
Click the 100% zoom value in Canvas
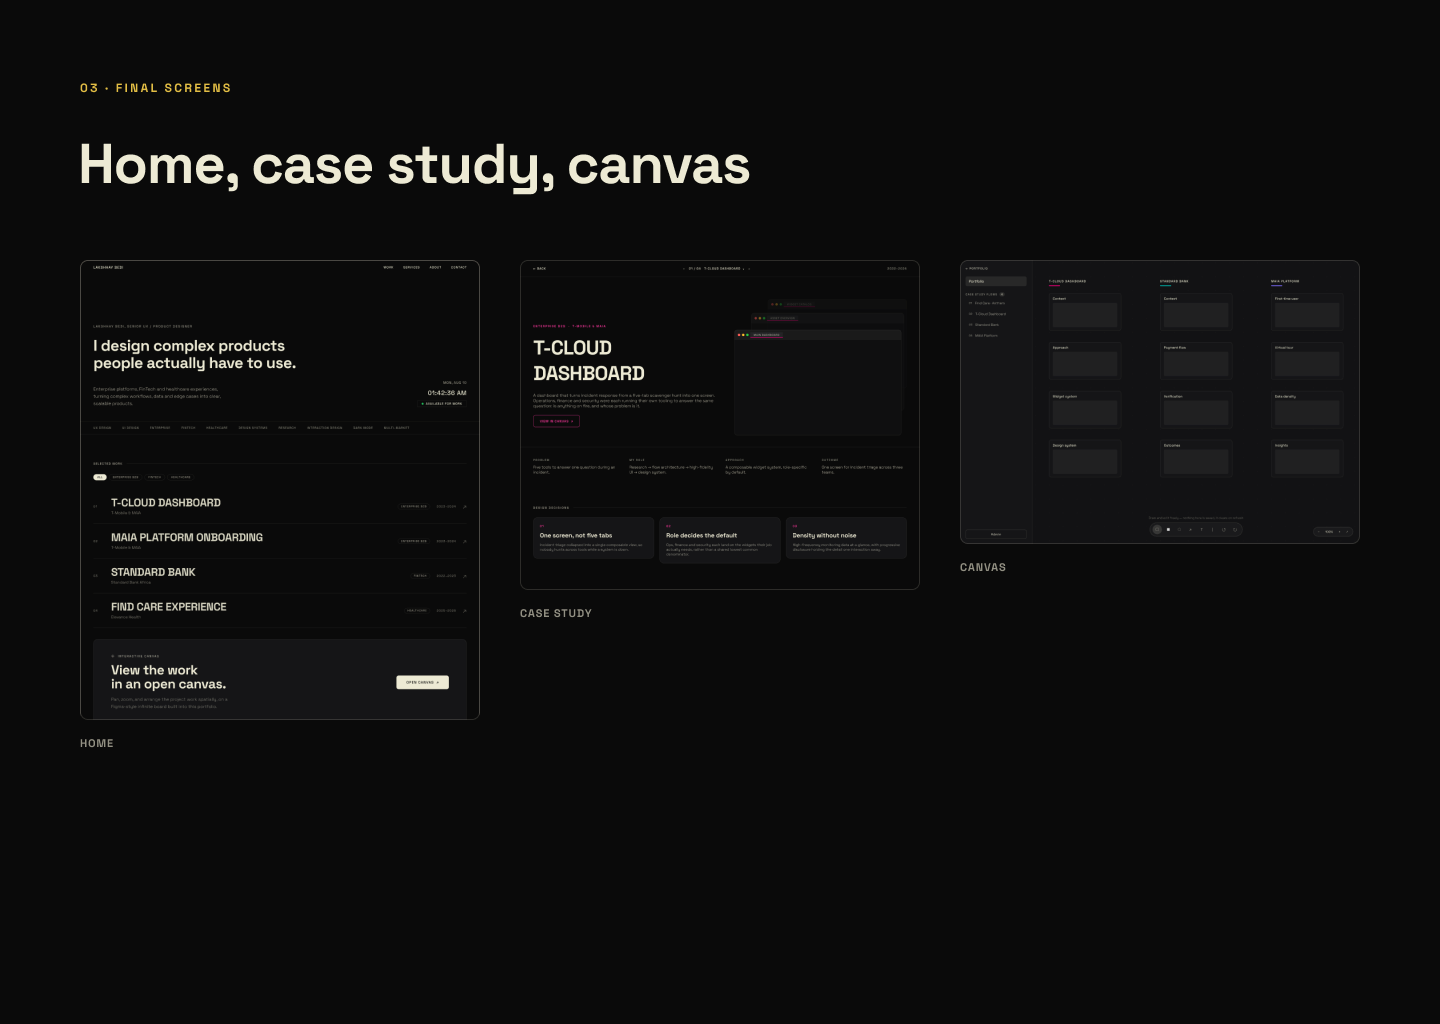[x=1329, y=532]
